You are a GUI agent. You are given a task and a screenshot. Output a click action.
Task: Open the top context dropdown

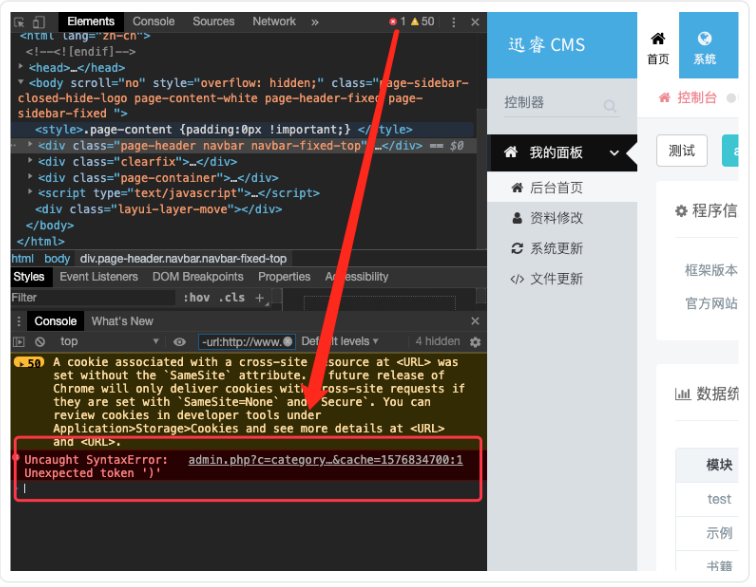point(109,343)
